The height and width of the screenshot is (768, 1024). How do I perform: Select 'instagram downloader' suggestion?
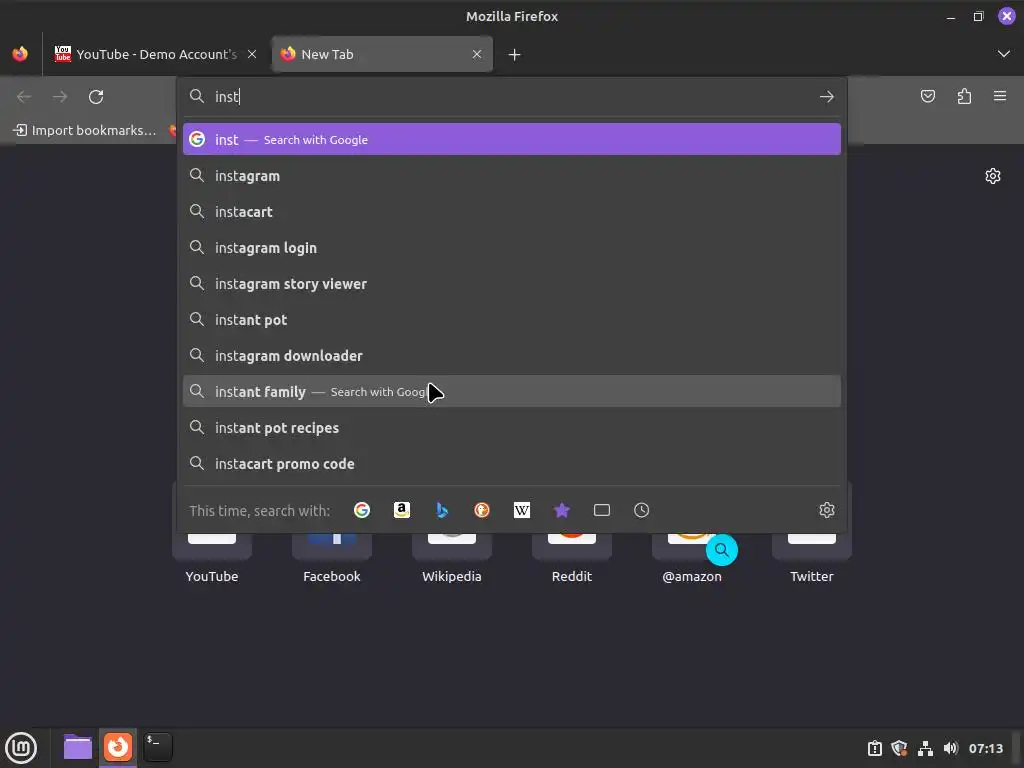point(512,355)
